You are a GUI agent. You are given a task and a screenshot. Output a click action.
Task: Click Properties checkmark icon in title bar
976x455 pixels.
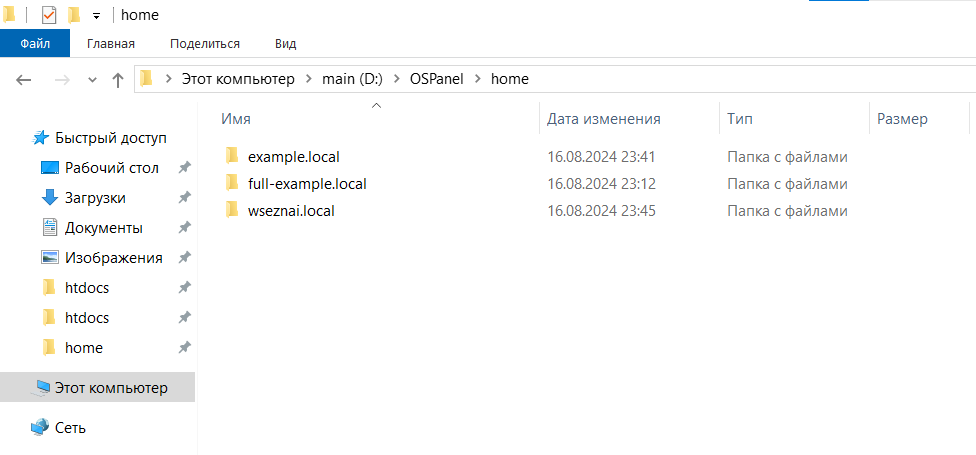(49, 15)
